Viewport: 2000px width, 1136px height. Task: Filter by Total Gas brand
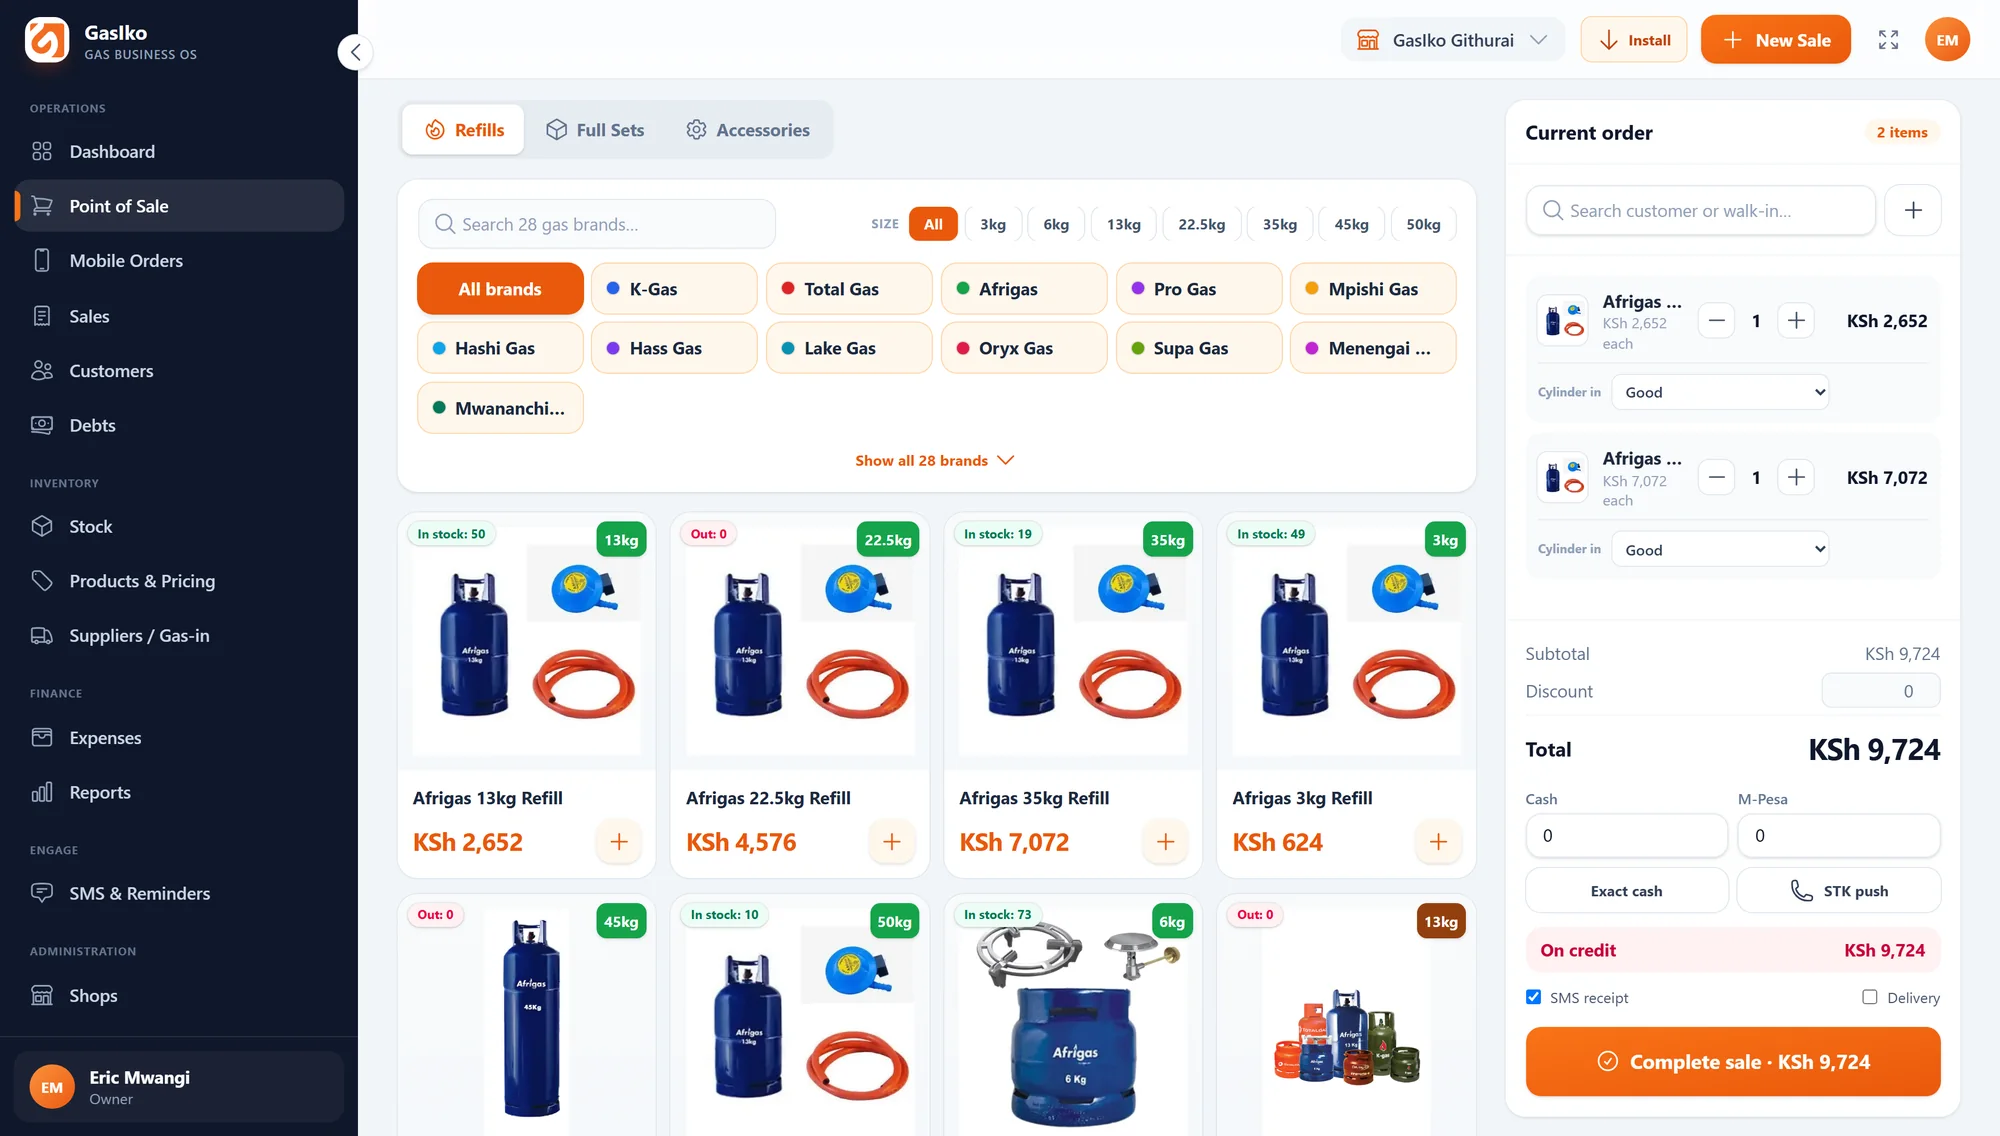click(x=849, y=289)
